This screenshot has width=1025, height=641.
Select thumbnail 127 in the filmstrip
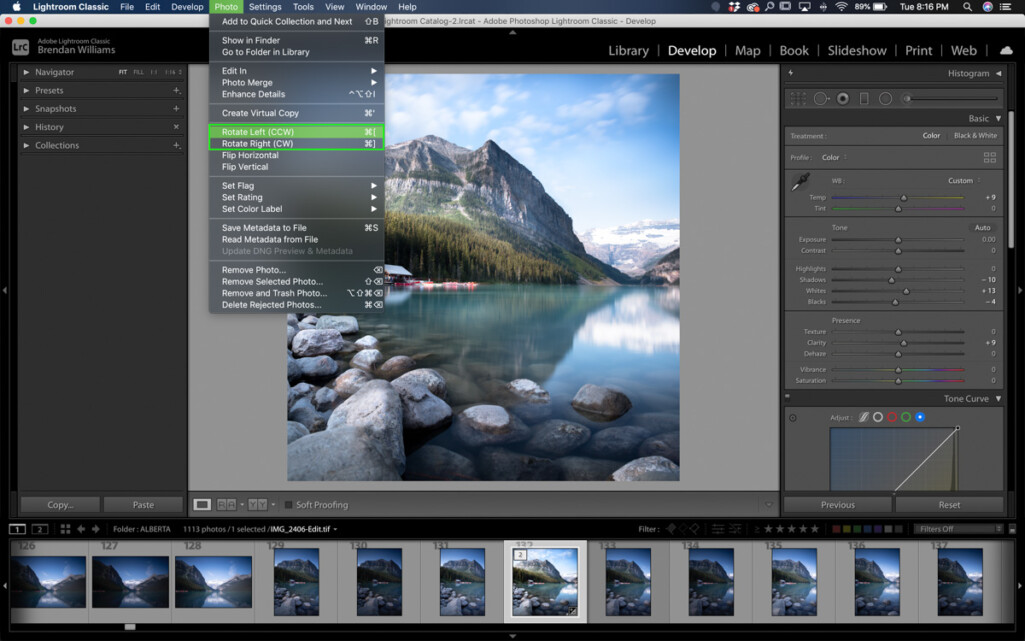click(130, 580)
